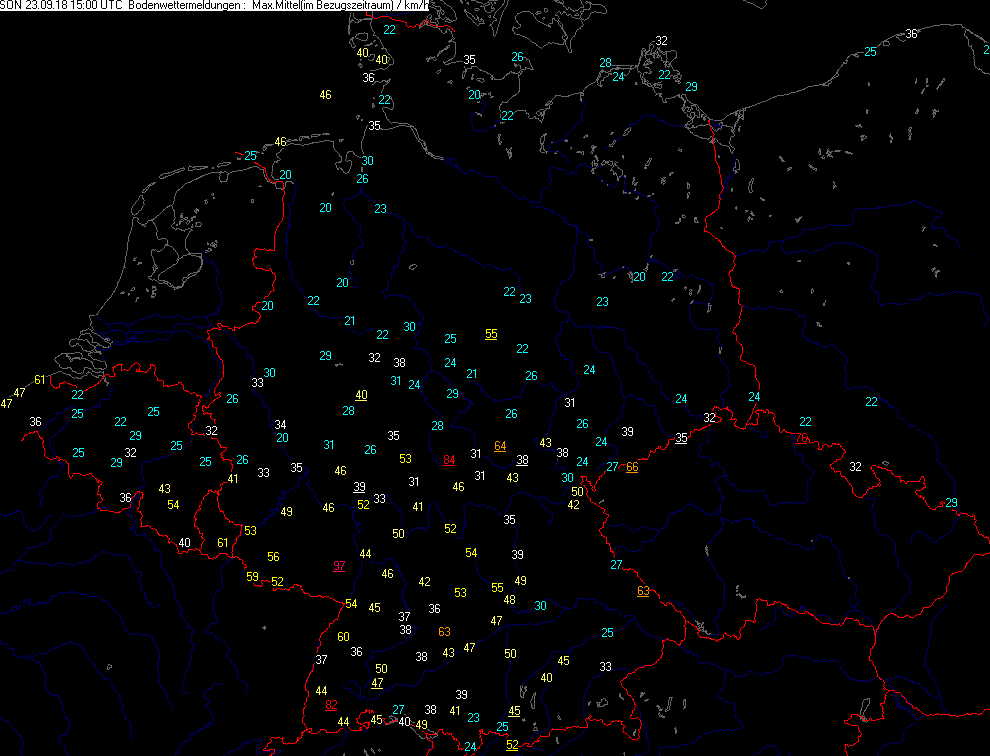Click the orange underlined 66 station value
This screenshot has height=756, width=990.
632,467
